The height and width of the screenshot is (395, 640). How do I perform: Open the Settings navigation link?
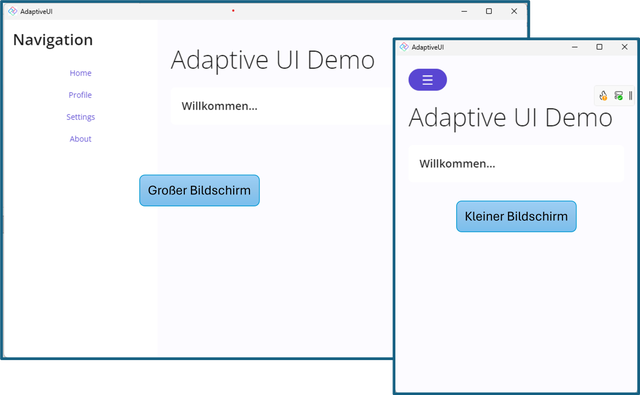80,117
